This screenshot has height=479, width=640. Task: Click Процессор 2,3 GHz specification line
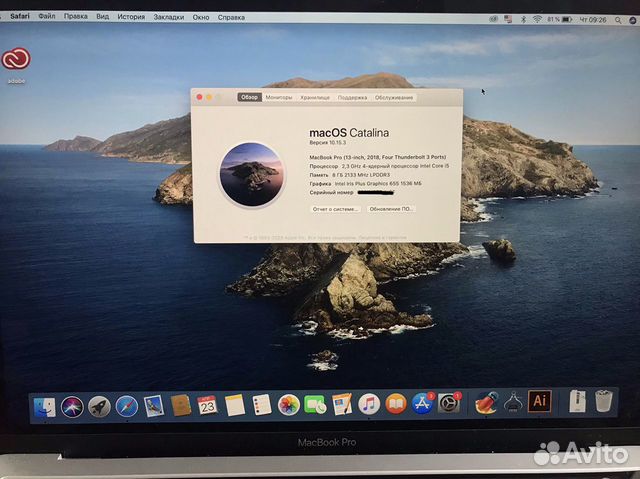pos(379,166)
